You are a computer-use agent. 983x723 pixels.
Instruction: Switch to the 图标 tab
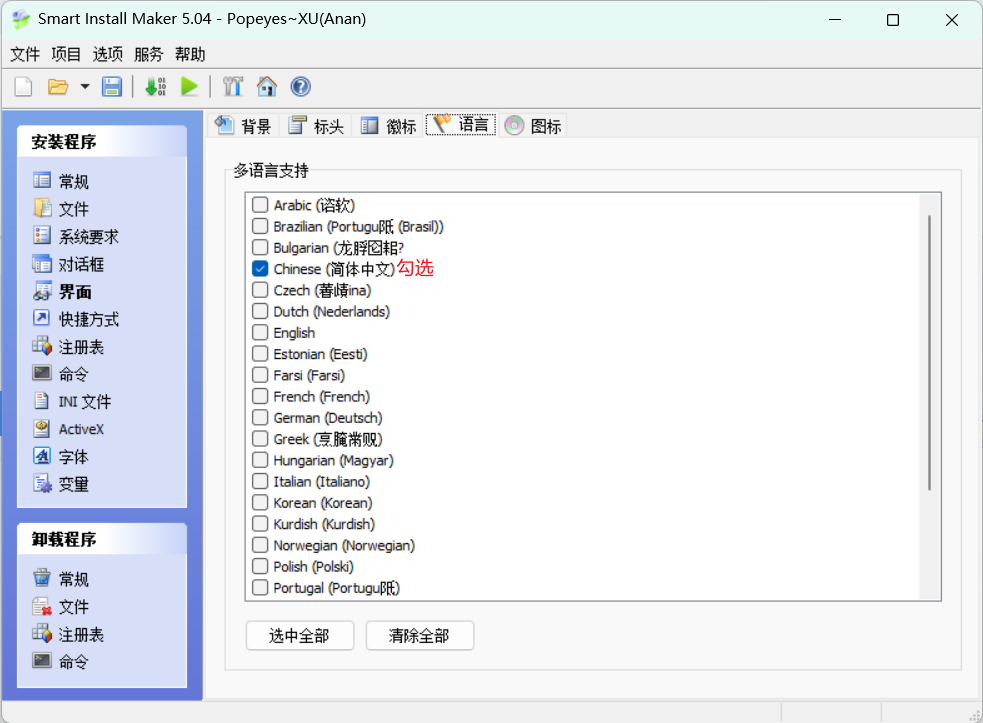click(534, 126)
